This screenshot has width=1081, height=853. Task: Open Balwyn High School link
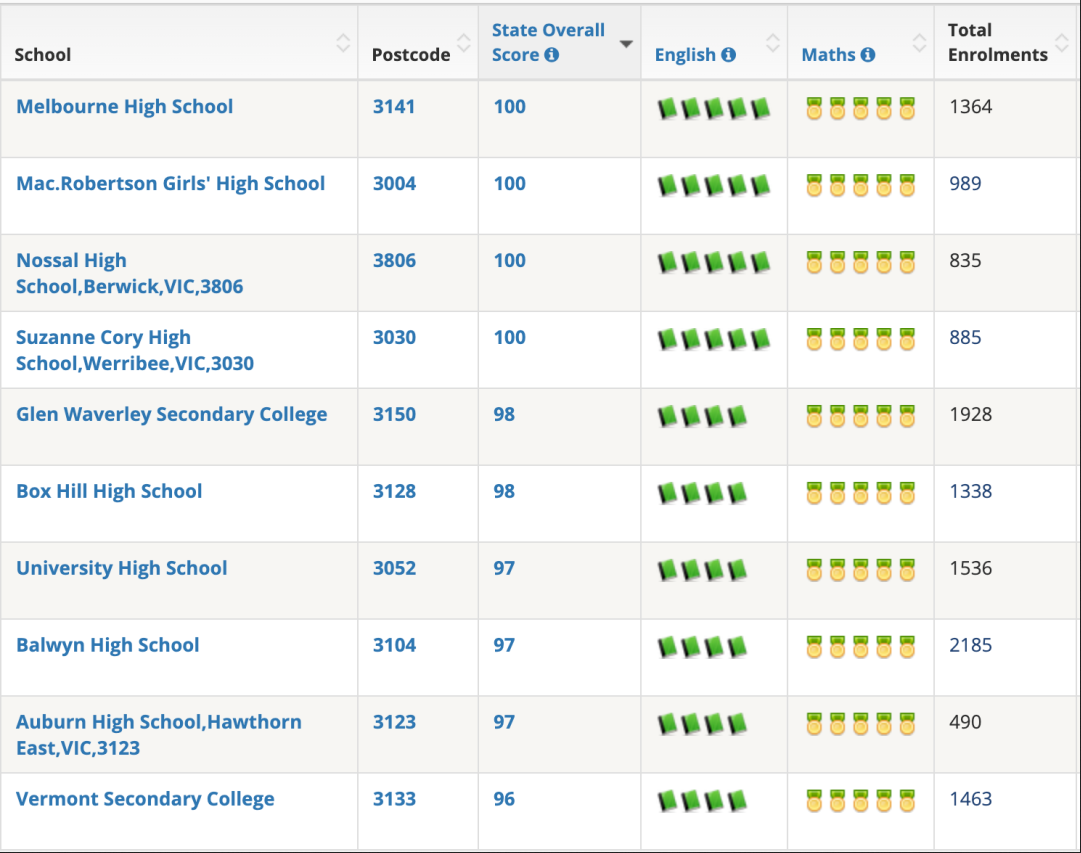[108, 645]
